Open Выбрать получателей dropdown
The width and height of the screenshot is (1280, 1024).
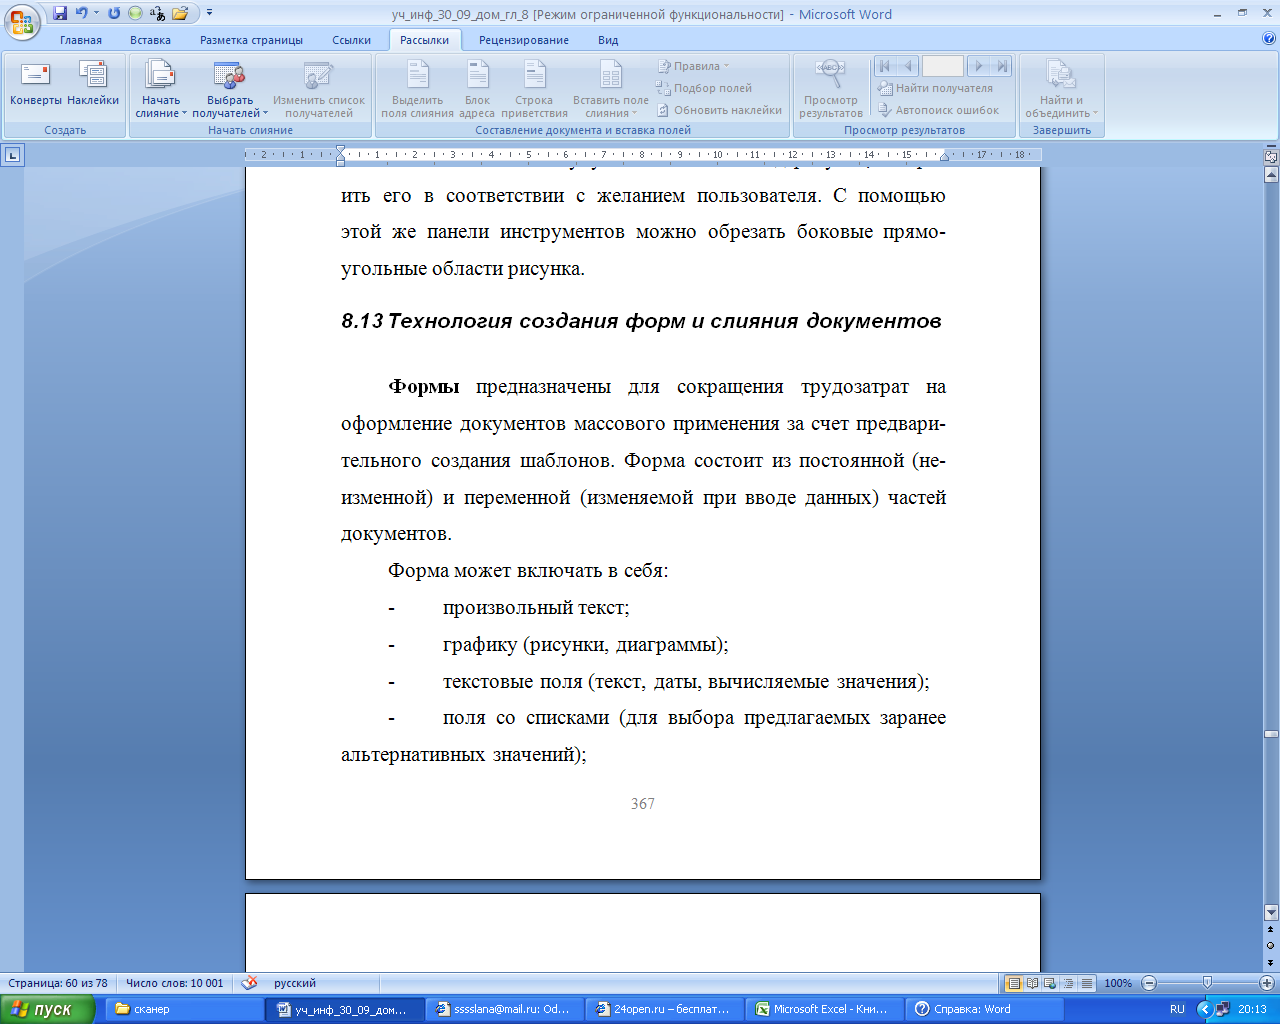point(230,89)
